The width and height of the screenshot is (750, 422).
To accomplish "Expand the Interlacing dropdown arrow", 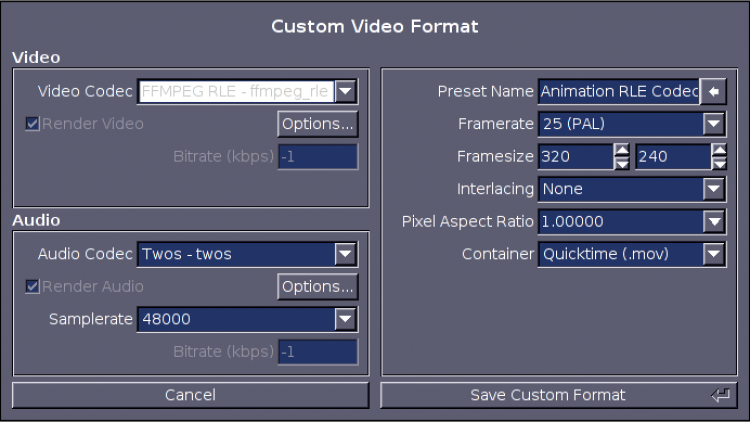I will [714, 189].
